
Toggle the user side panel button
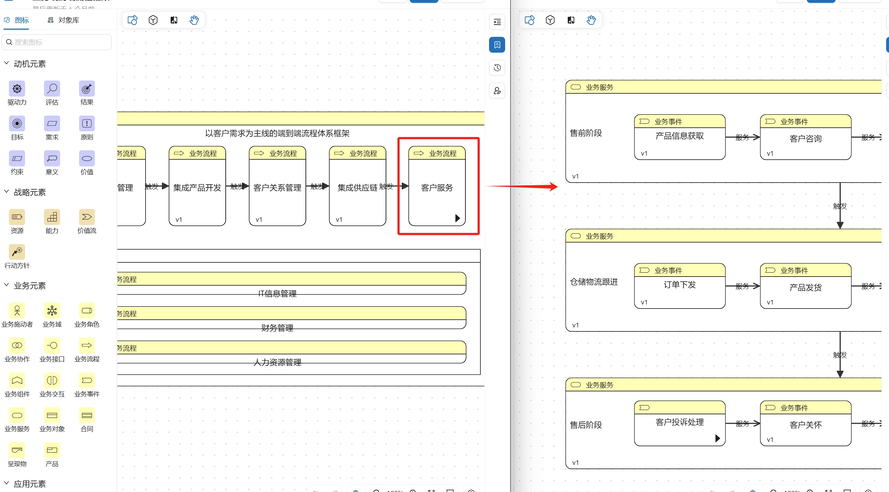pos(497,91)
